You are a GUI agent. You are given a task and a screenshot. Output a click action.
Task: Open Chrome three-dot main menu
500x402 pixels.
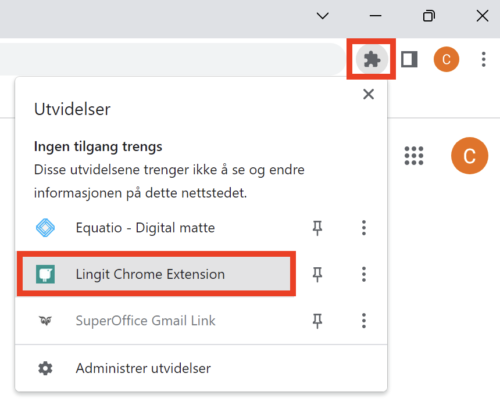click(483, 60)
